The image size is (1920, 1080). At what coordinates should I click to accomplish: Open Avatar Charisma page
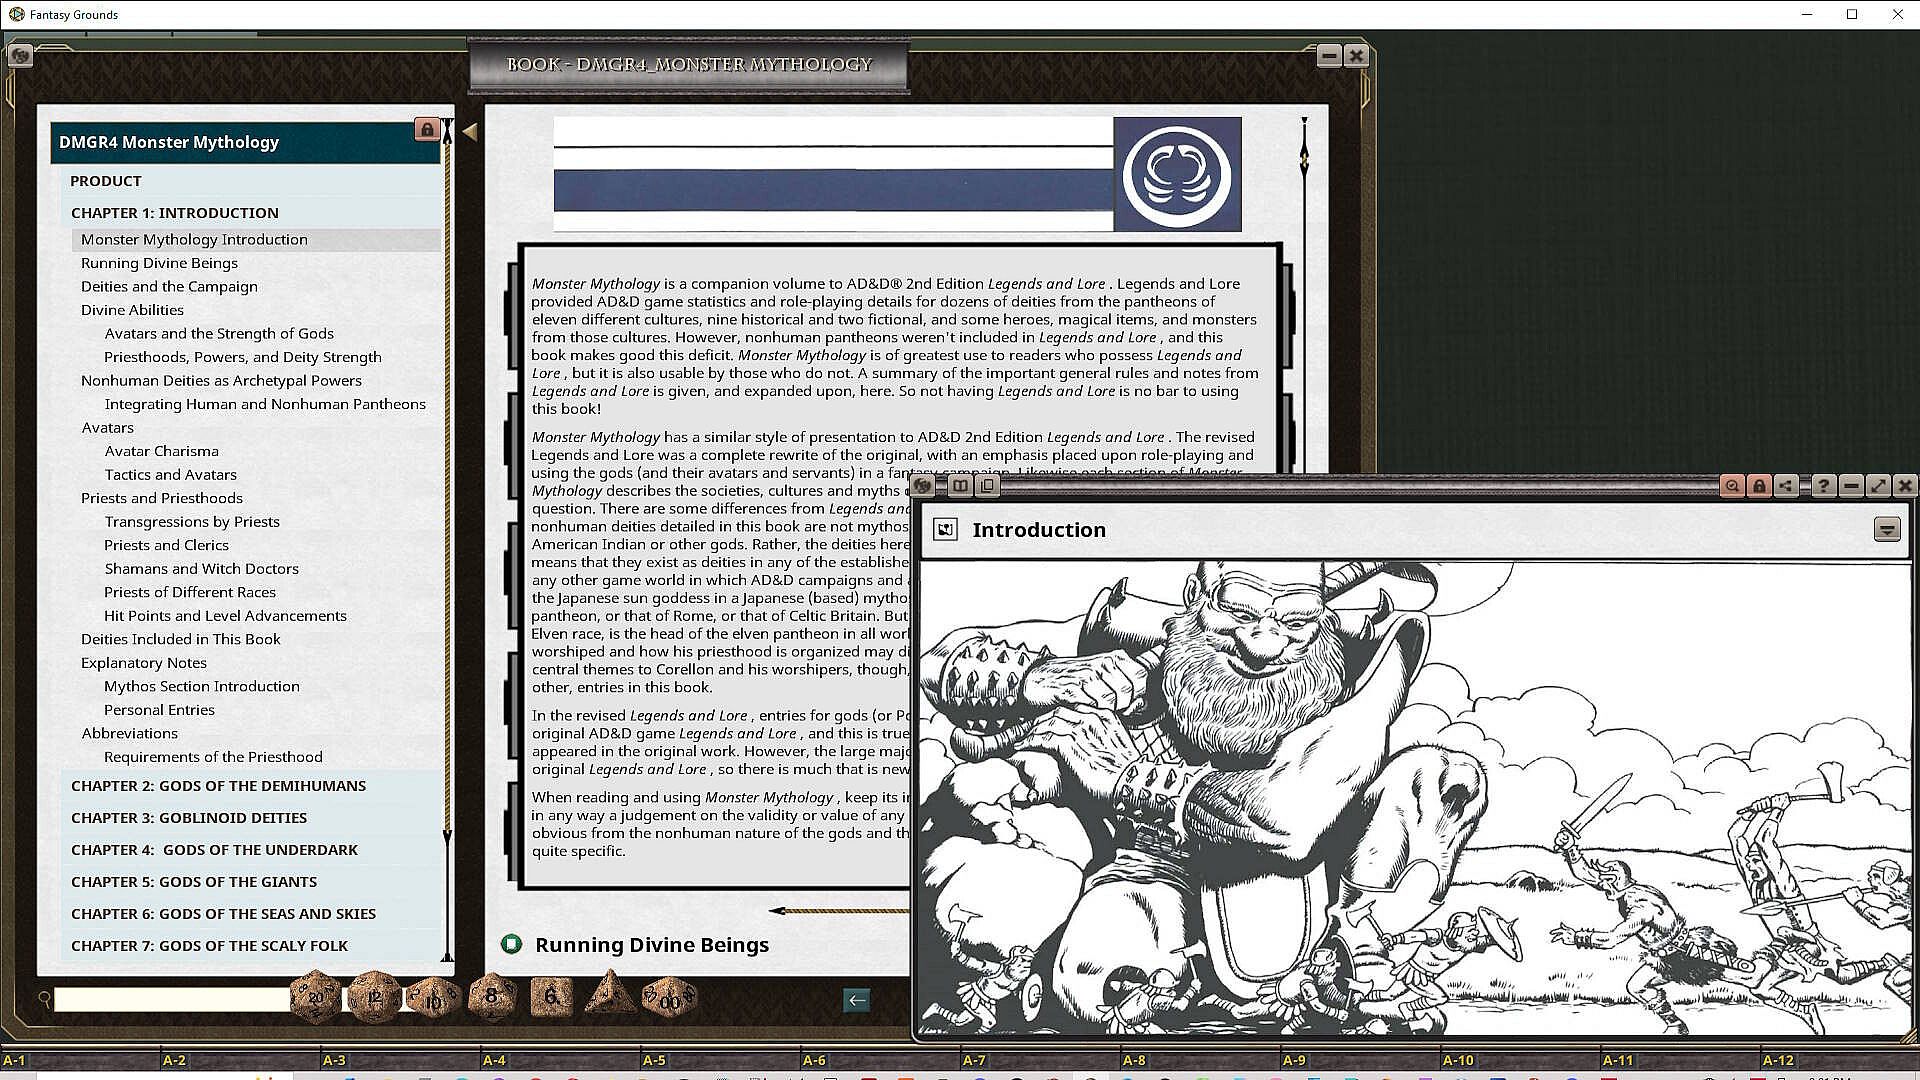(x=161, y=451)
